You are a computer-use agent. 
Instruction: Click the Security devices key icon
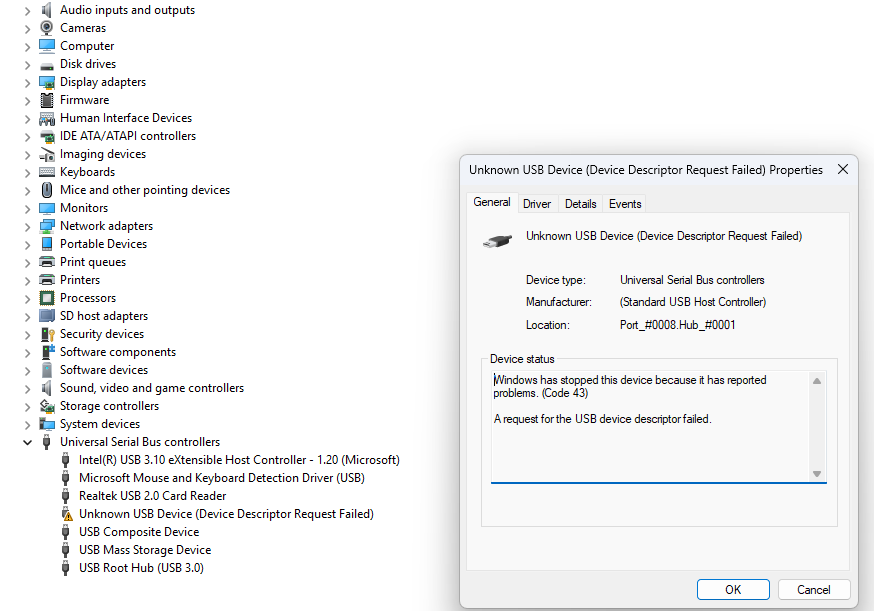point(47,334)
